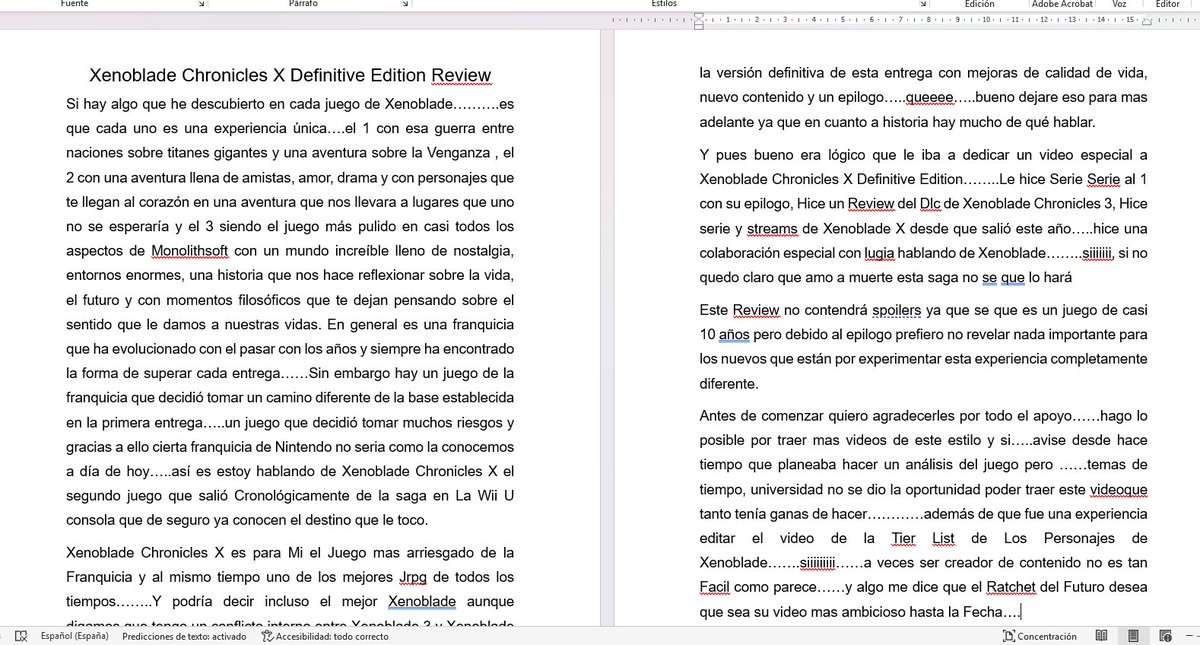This screenshot has width=1200, height=645.
Task: Click the underlined word streams
Action: (x=774, y=228)
